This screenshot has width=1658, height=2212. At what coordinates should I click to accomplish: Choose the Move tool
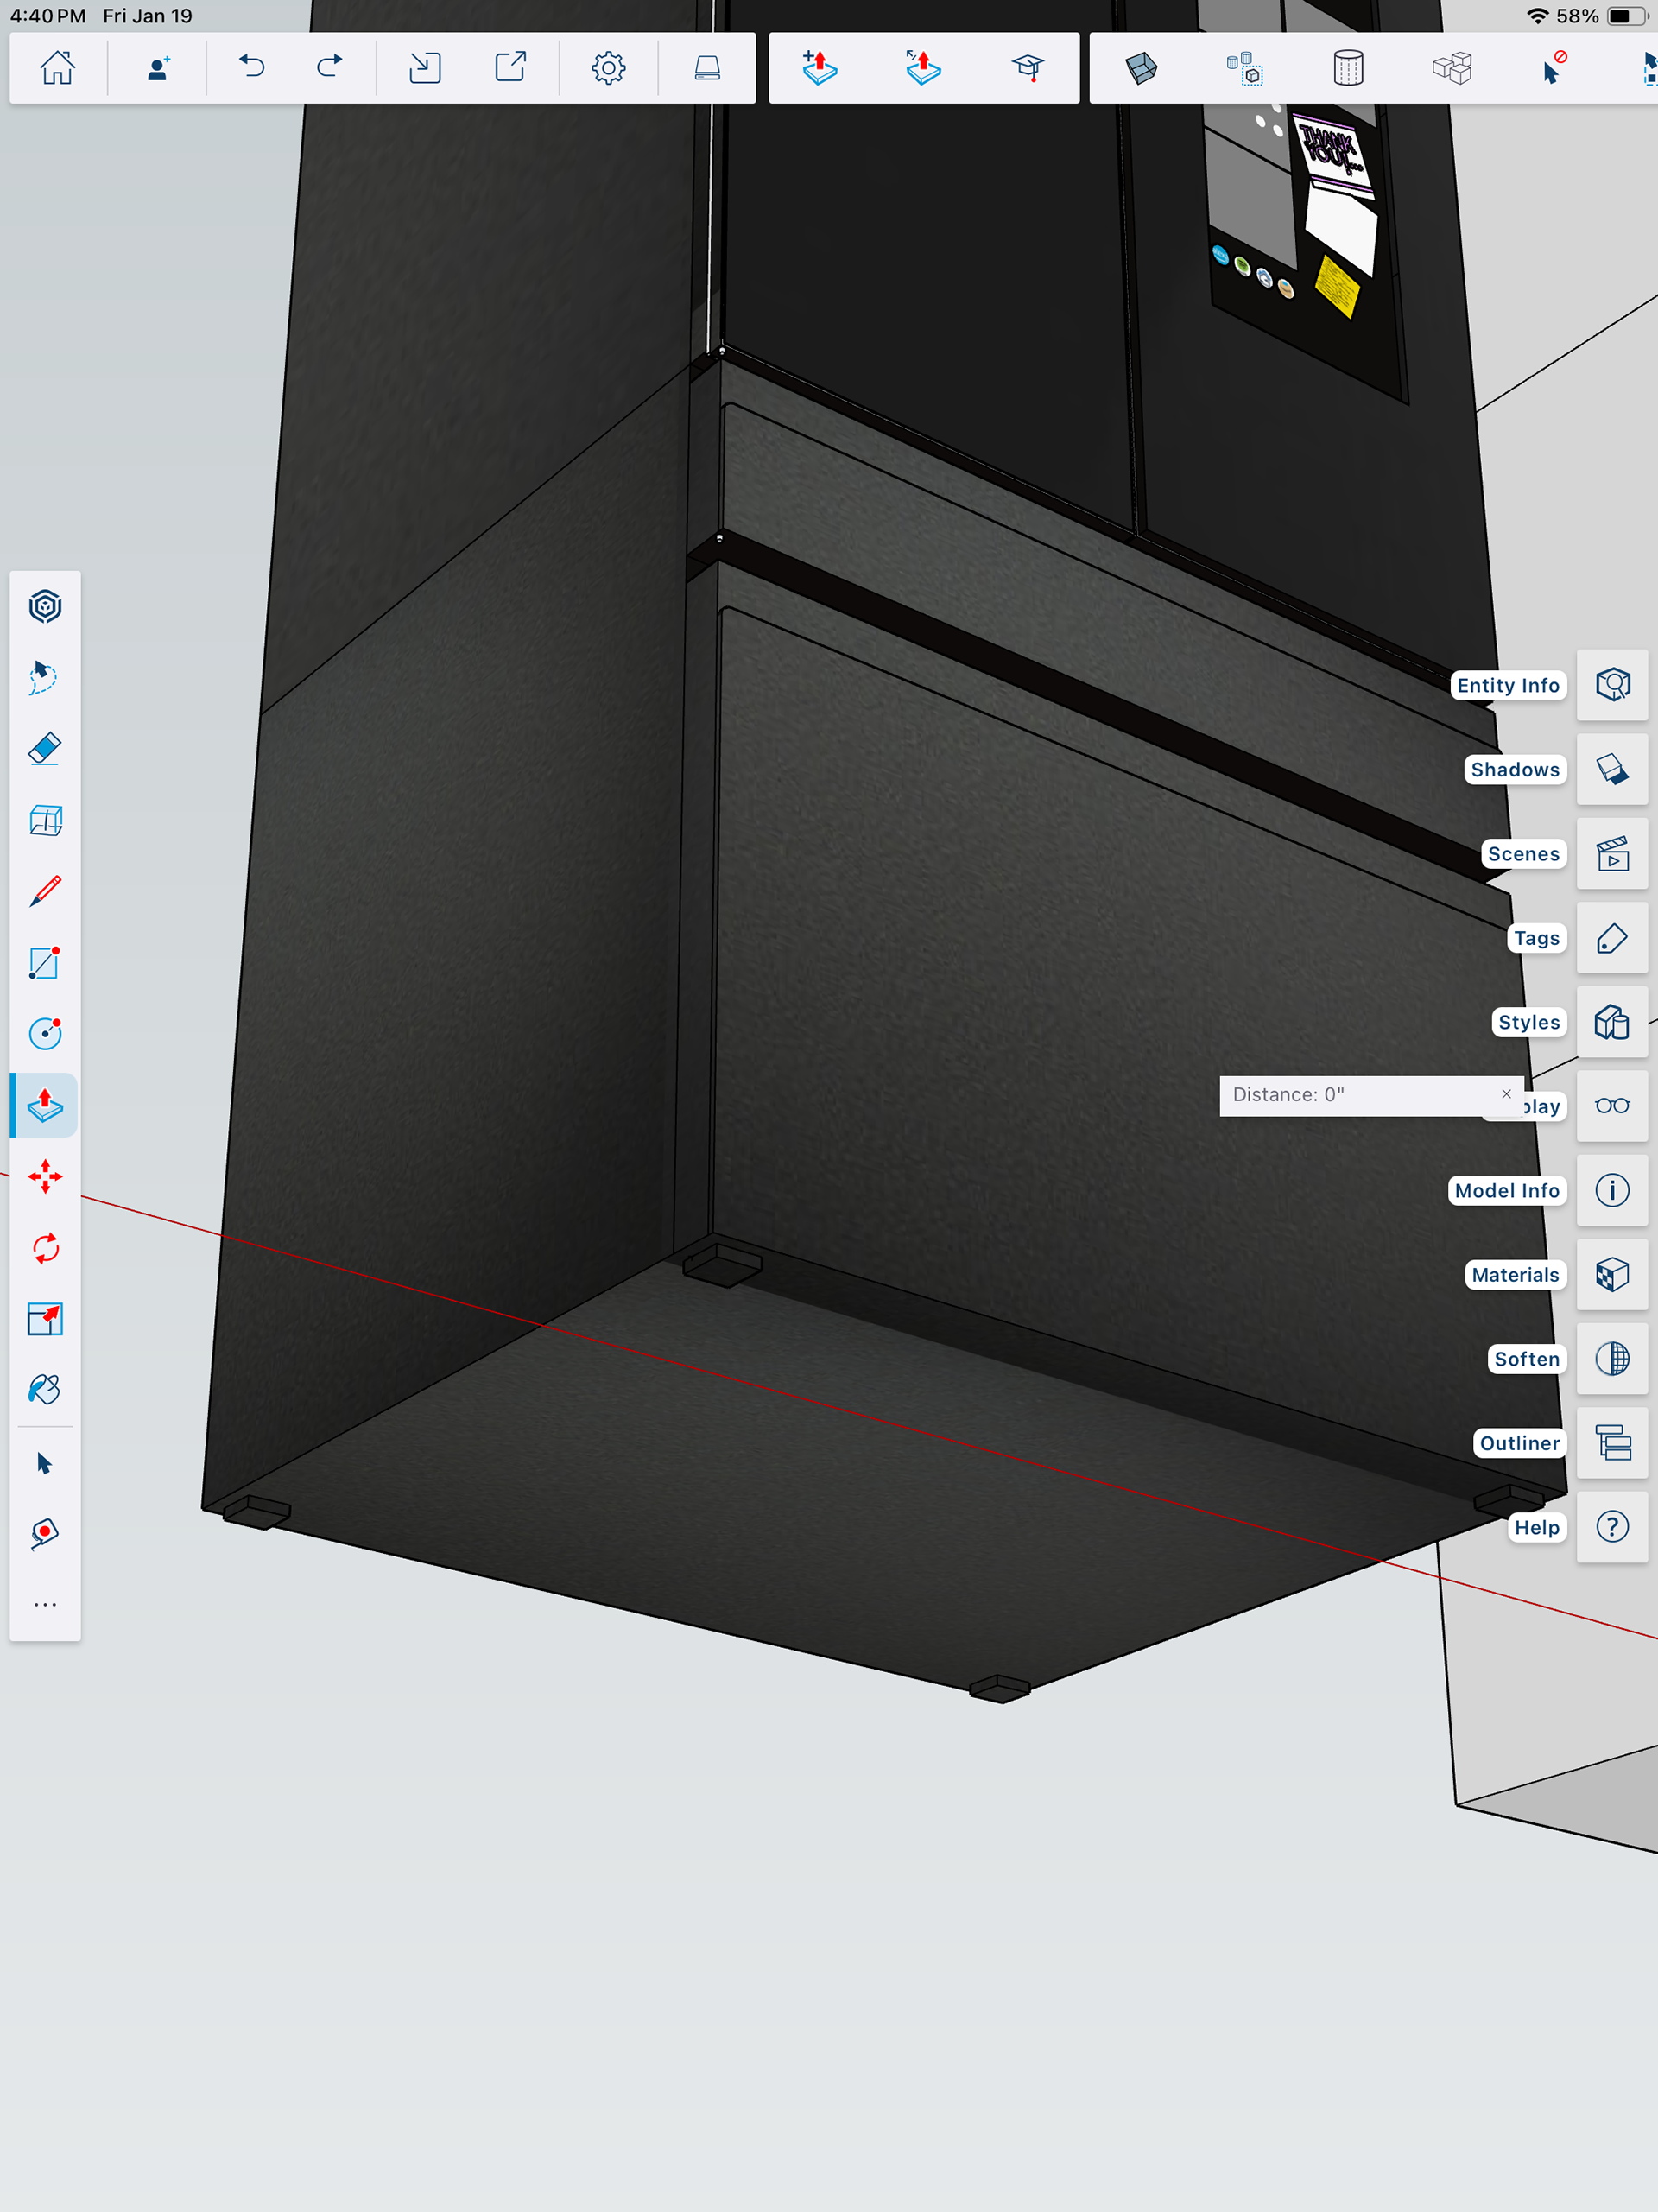point(45,1177)
